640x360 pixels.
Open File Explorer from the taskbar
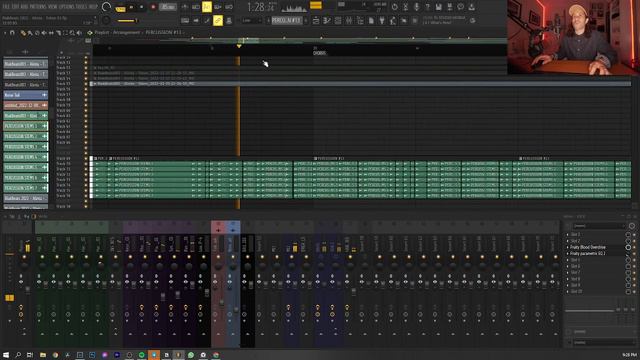point(42,355)
